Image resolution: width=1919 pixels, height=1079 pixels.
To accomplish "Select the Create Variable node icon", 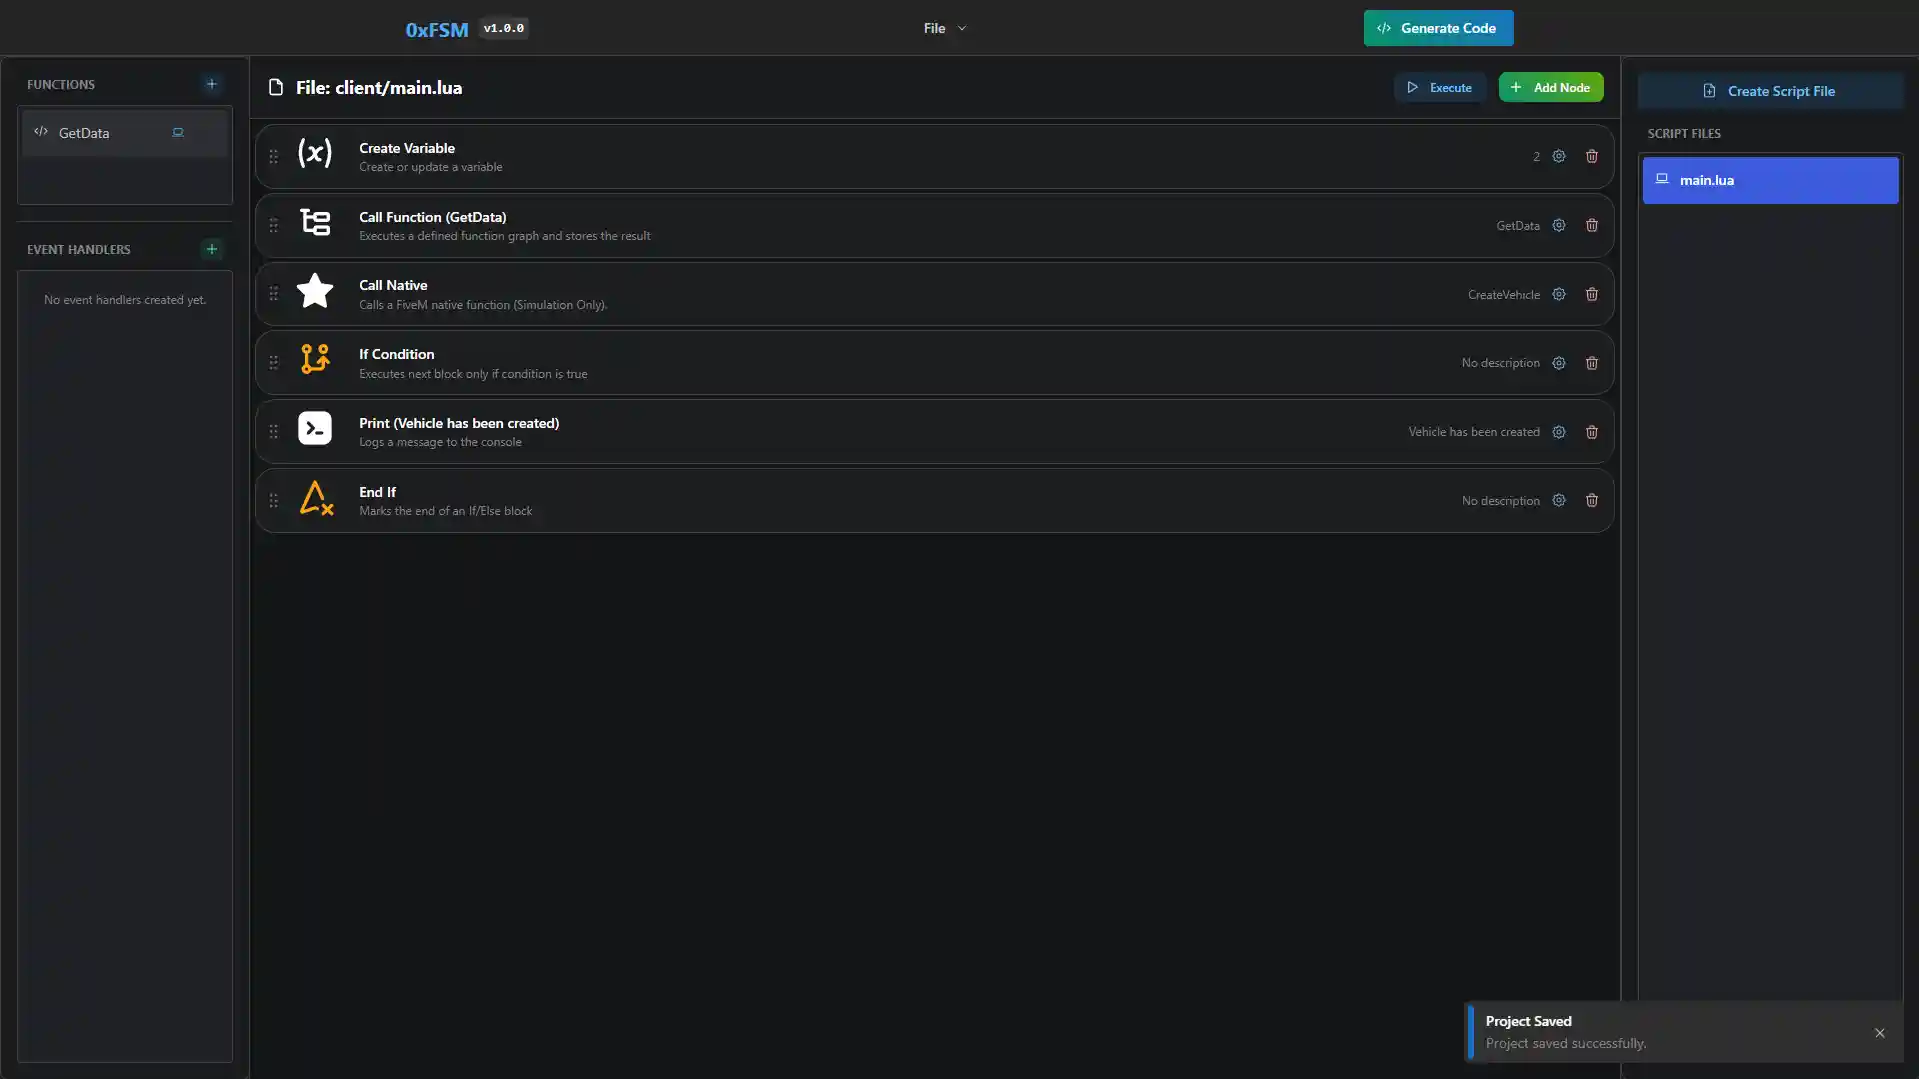I will (x=313, y=155).
